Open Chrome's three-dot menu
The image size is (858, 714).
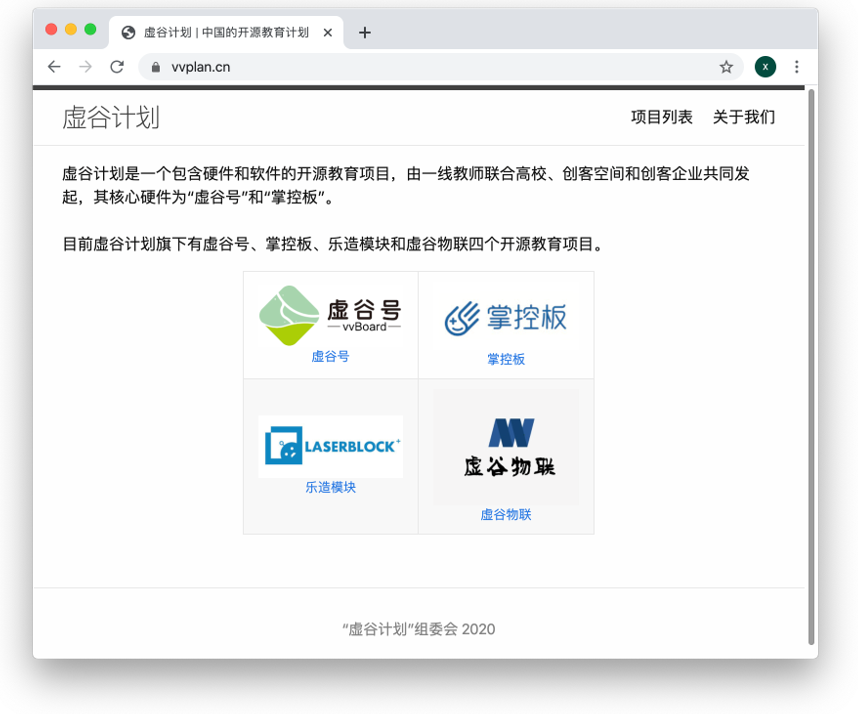tap(797, 67)
